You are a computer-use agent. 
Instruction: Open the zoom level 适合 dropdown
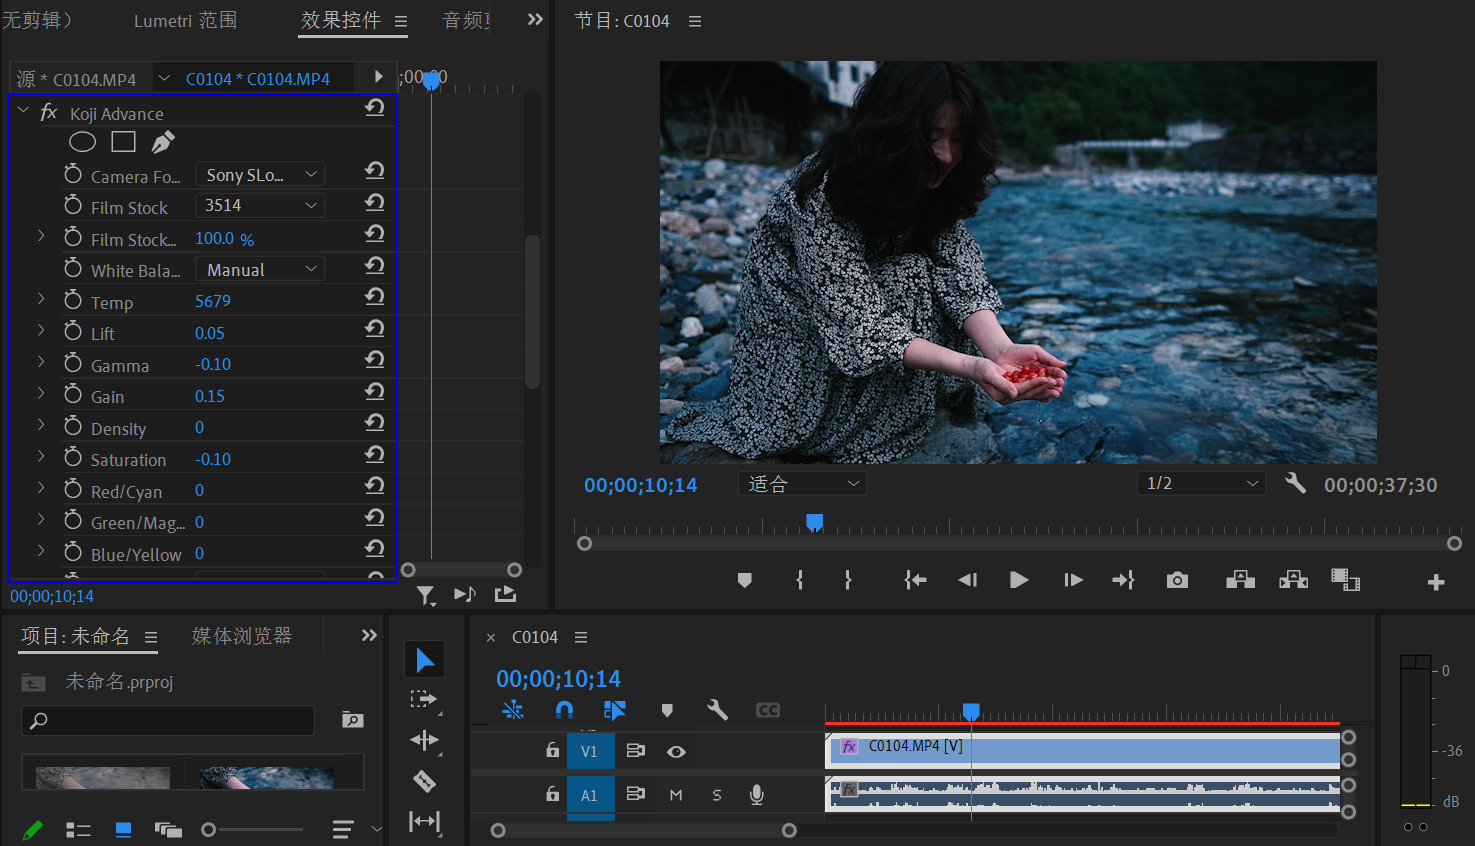[x=802, y=484]
